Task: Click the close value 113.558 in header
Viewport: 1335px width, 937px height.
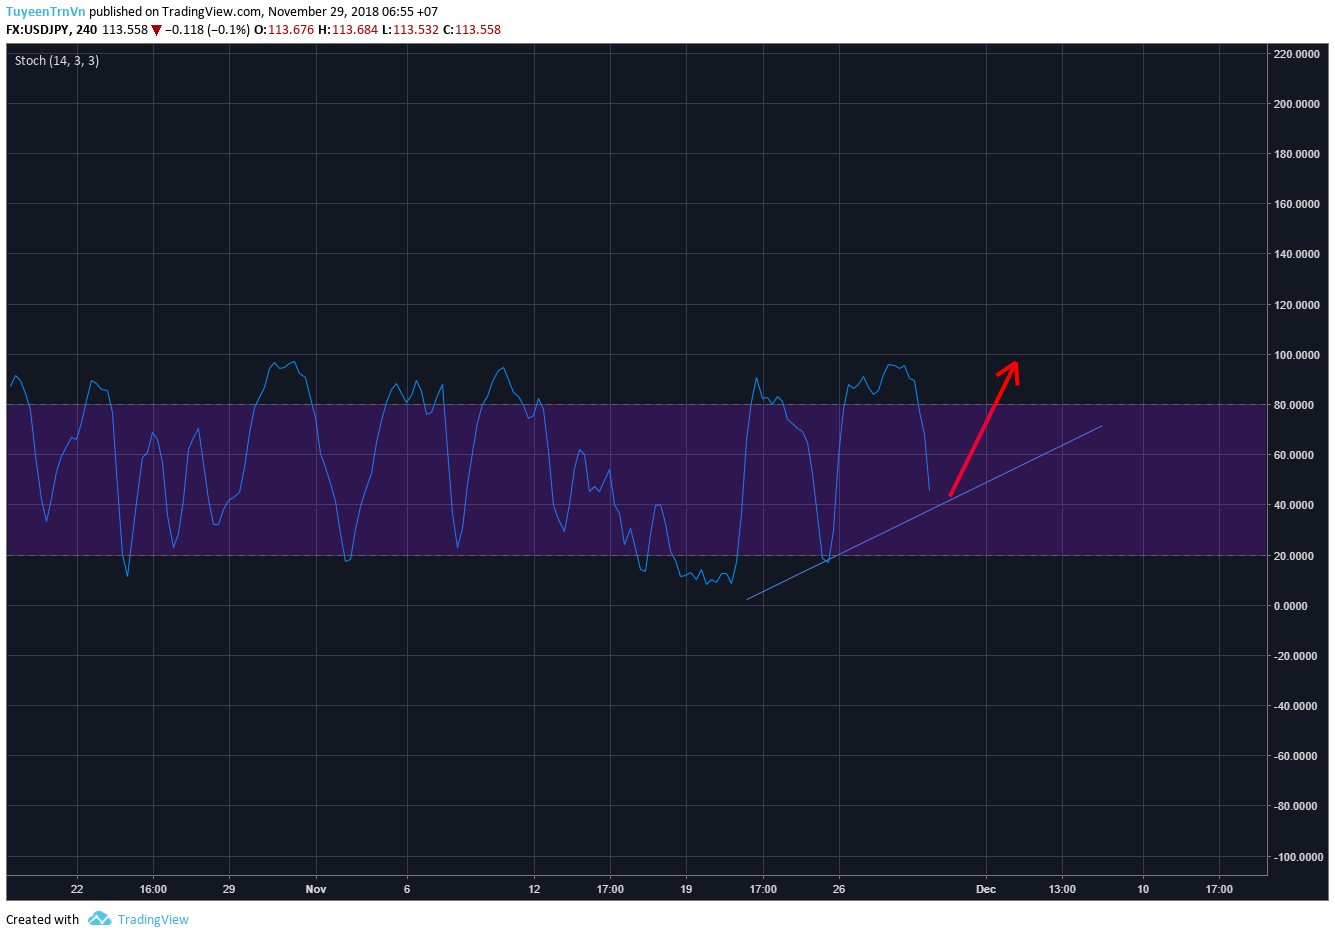Action: click(478, 30)
